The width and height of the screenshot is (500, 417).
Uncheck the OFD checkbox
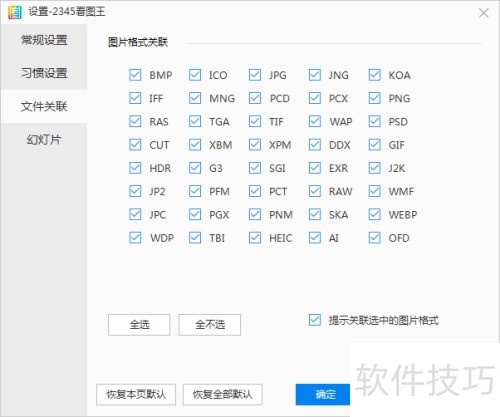[375, 238]
